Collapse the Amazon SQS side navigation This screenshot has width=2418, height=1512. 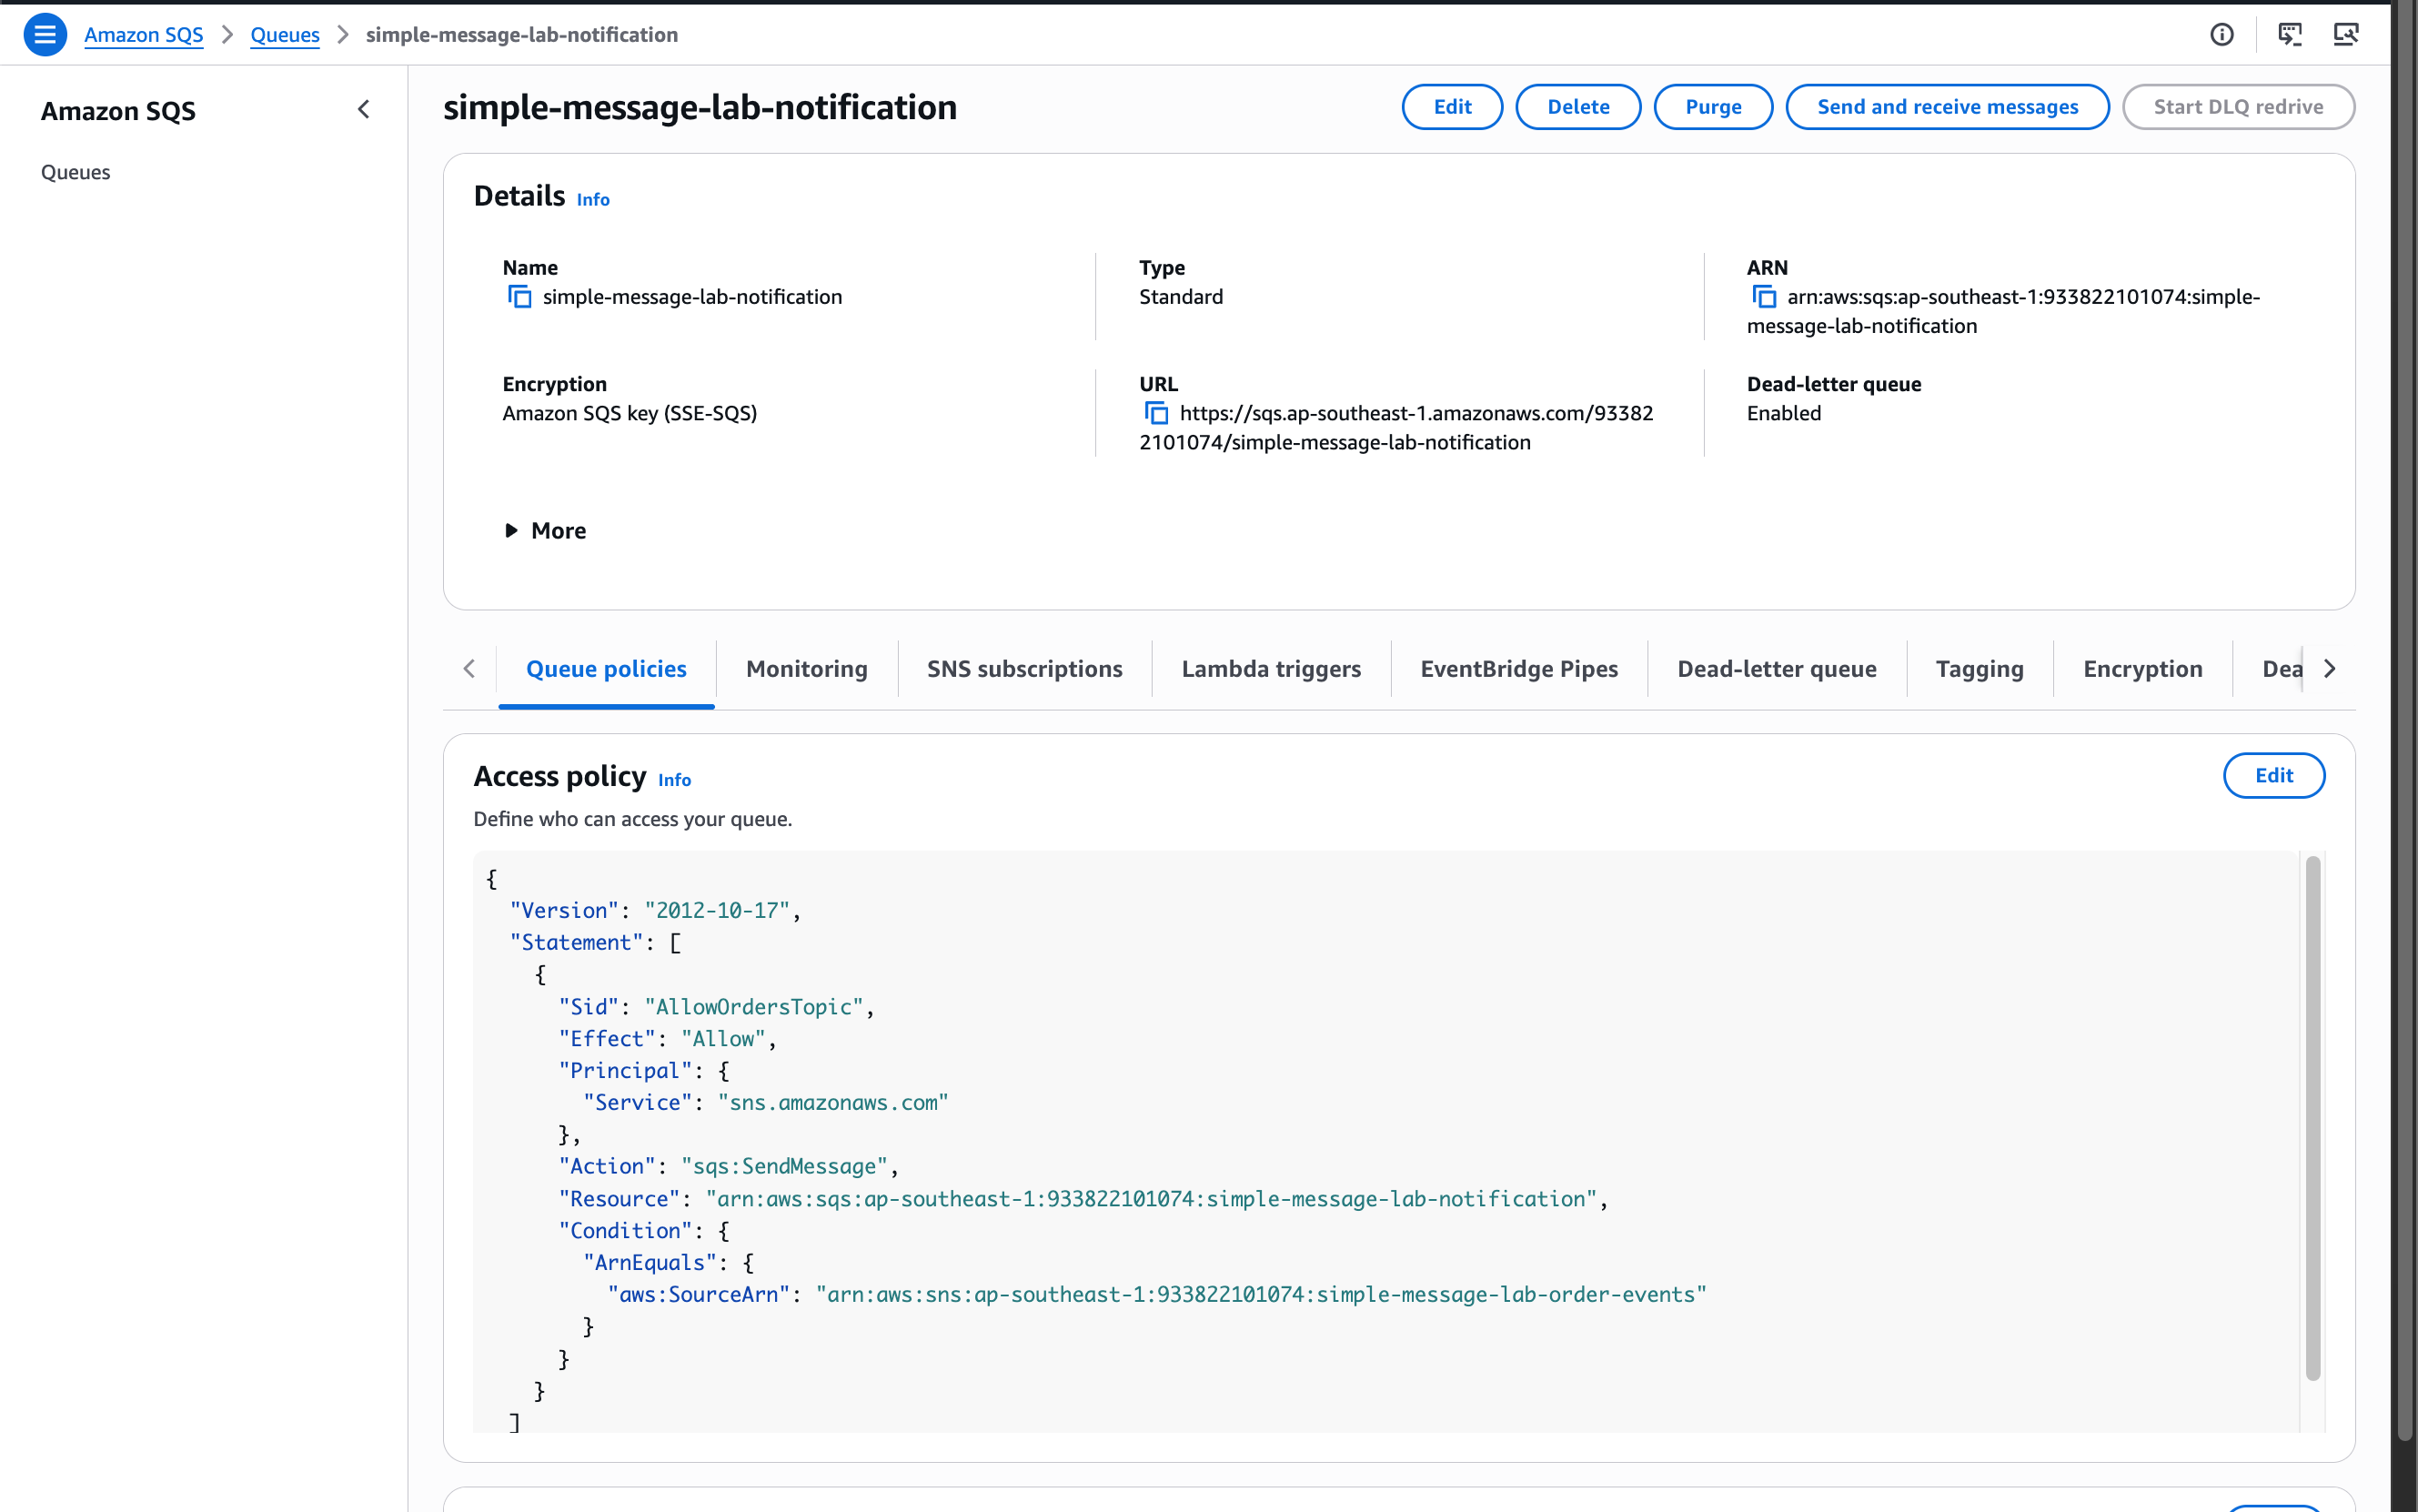[x=364, y=110]
